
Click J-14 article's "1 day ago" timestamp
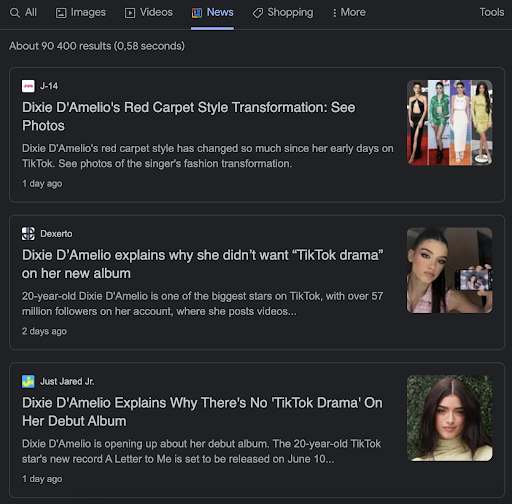42,183
